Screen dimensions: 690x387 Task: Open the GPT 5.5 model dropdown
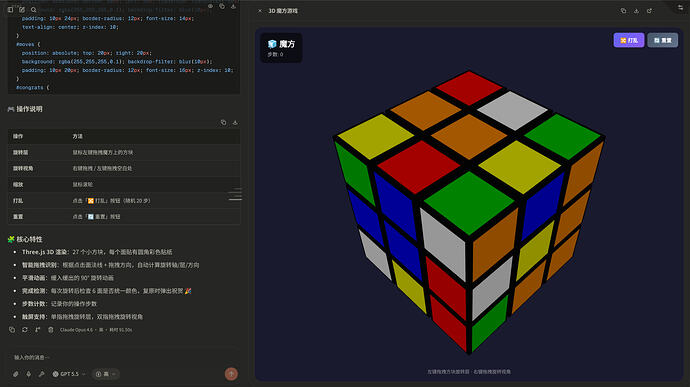coord(69,374)
